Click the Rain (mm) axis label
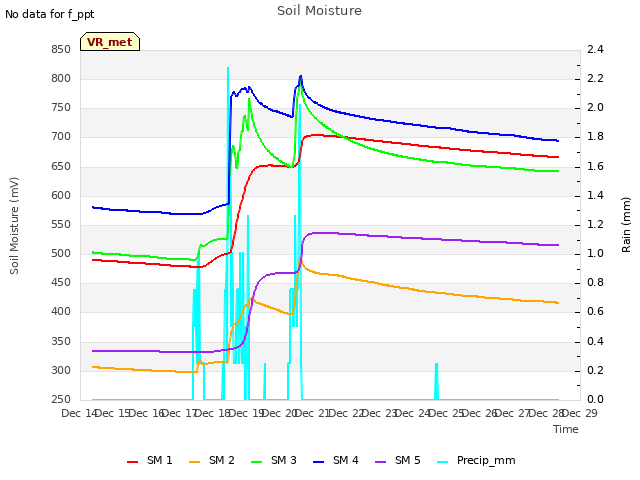The height and width of the screenshot is (480, 640). coord(626,225)
